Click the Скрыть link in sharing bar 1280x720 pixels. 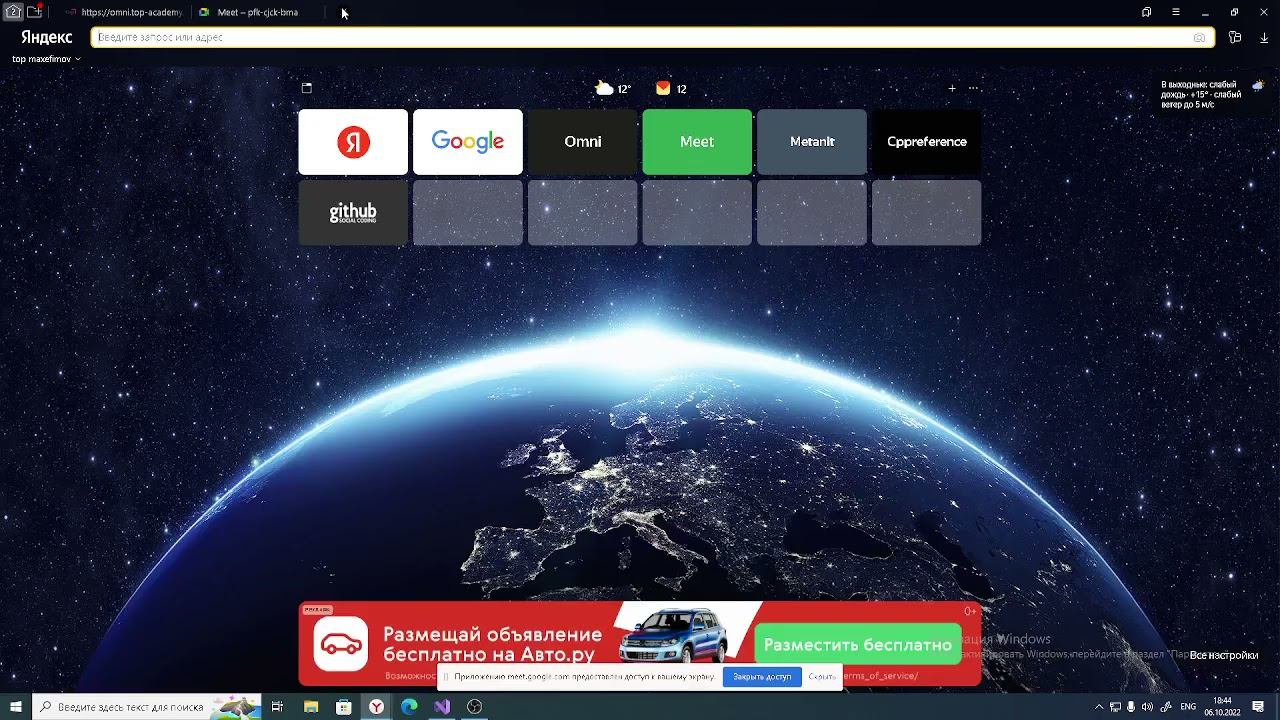point(821,677)
